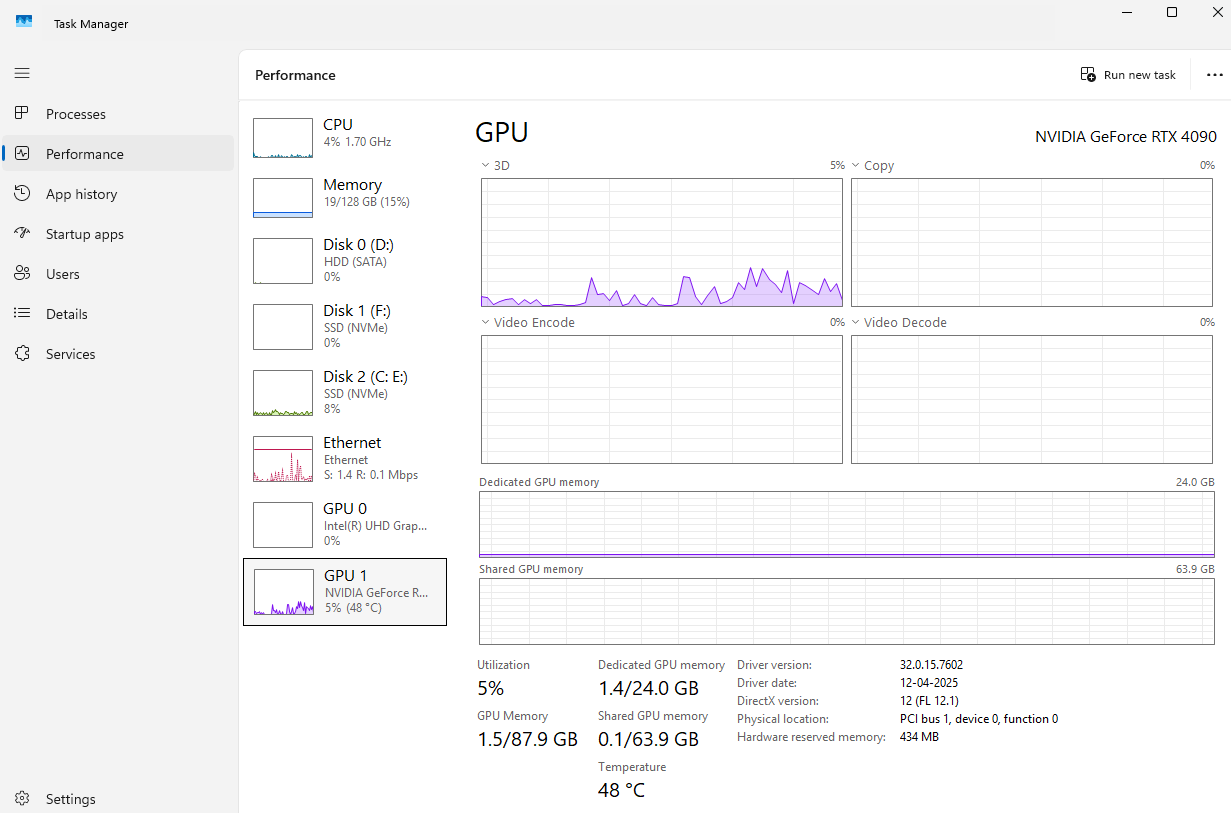Click the Performance pulse icon in sidebar
The height and width of the screenshot is (813, 1231).
point(22,154)
